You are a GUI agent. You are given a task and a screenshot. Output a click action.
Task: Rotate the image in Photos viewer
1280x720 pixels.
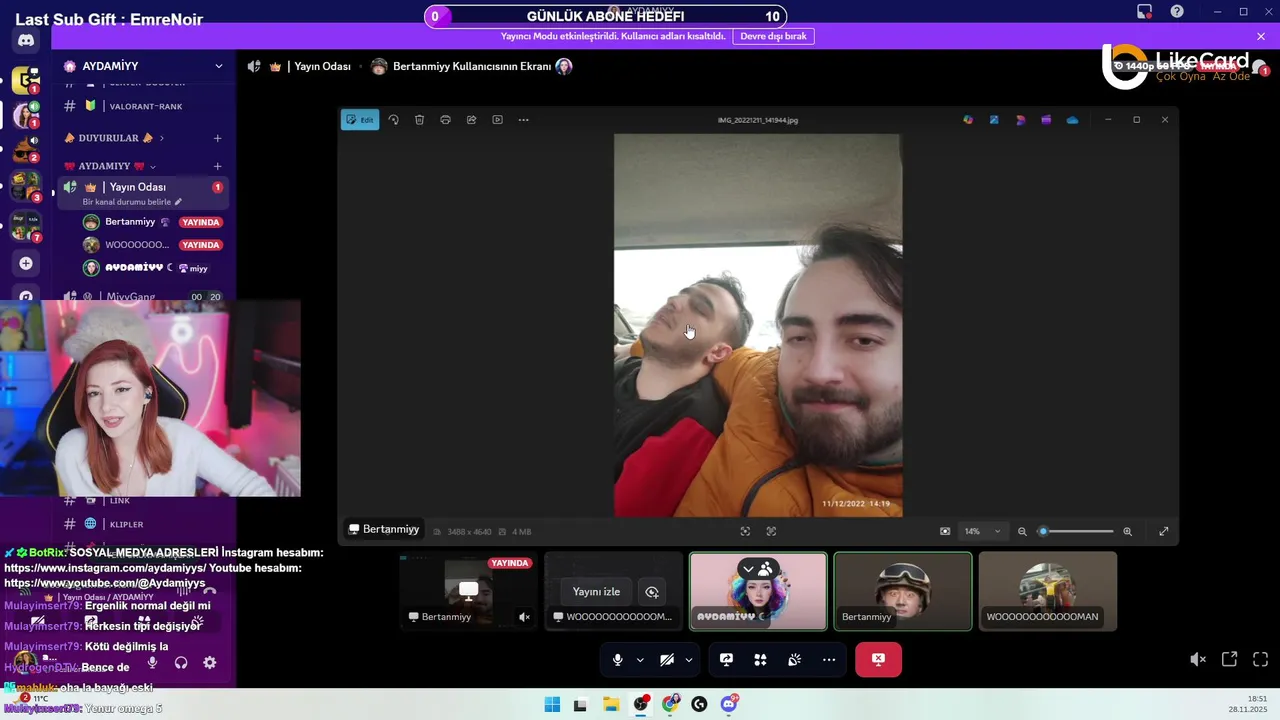(393, 120)
